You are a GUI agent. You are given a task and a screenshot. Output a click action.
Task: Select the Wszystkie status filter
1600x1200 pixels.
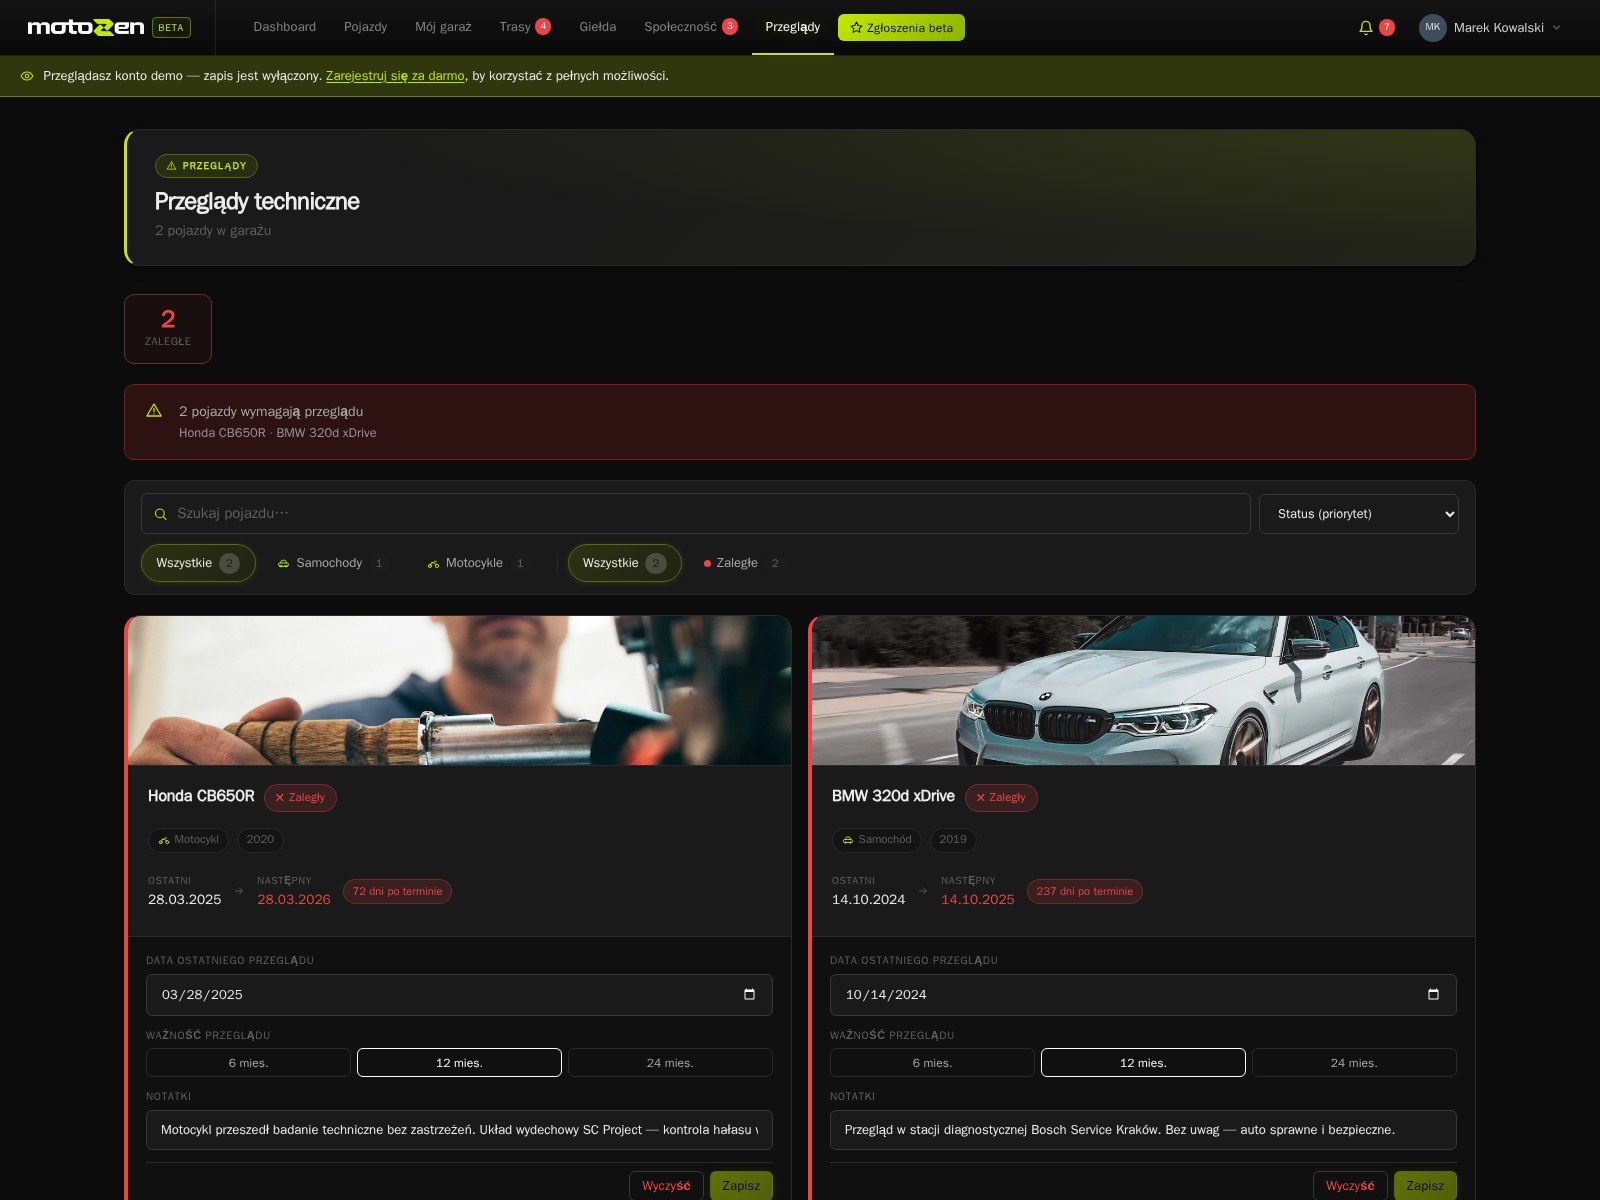click(x=625, y=563)
